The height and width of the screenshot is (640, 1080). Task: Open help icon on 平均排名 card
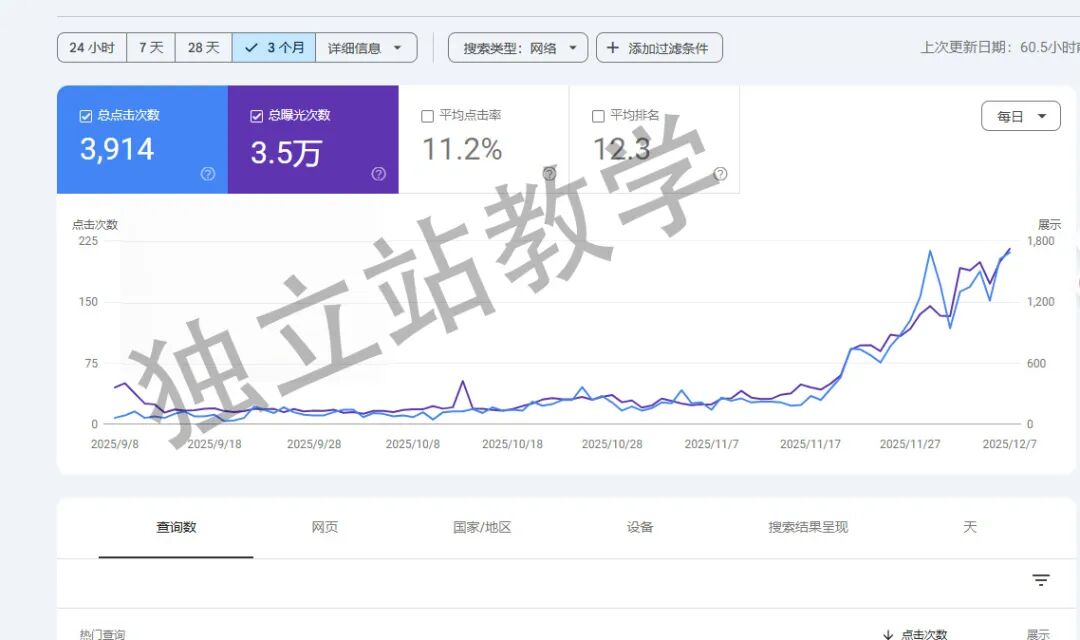pos(720,174)
